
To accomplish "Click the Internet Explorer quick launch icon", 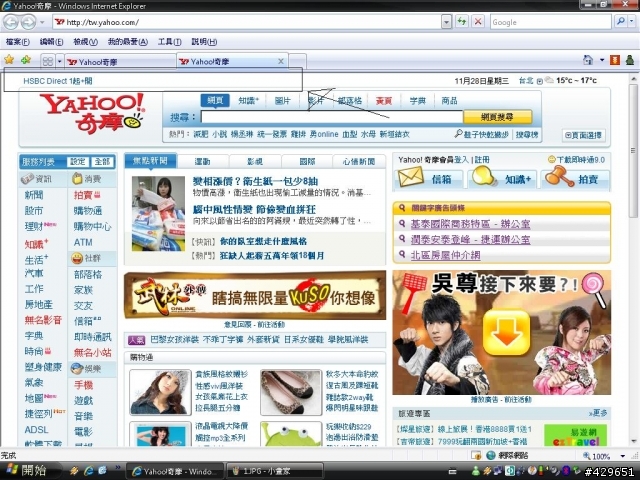I will [x=88, y=471].
